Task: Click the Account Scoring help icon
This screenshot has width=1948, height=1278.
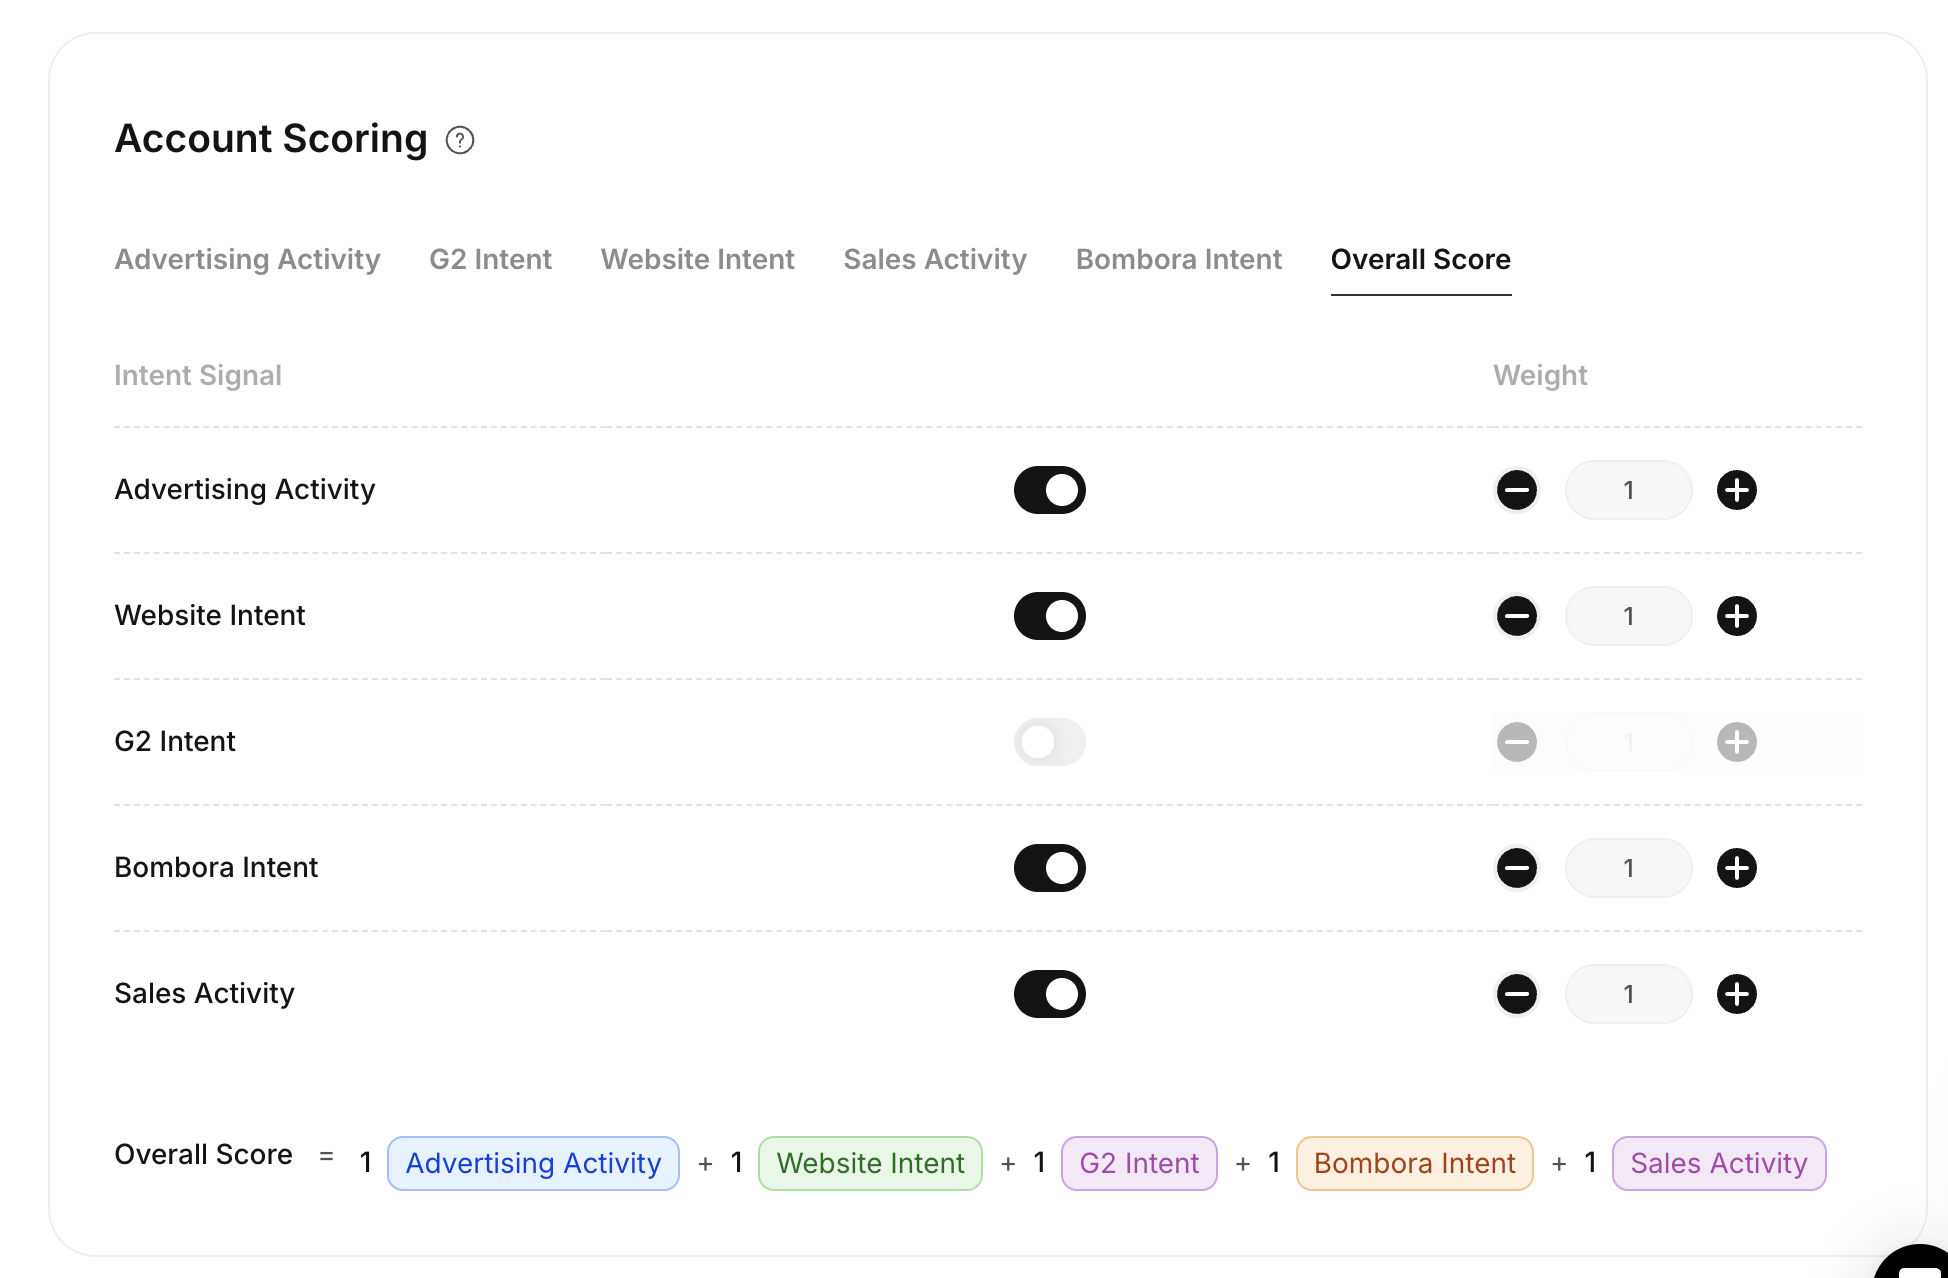Action: [460, 140]
